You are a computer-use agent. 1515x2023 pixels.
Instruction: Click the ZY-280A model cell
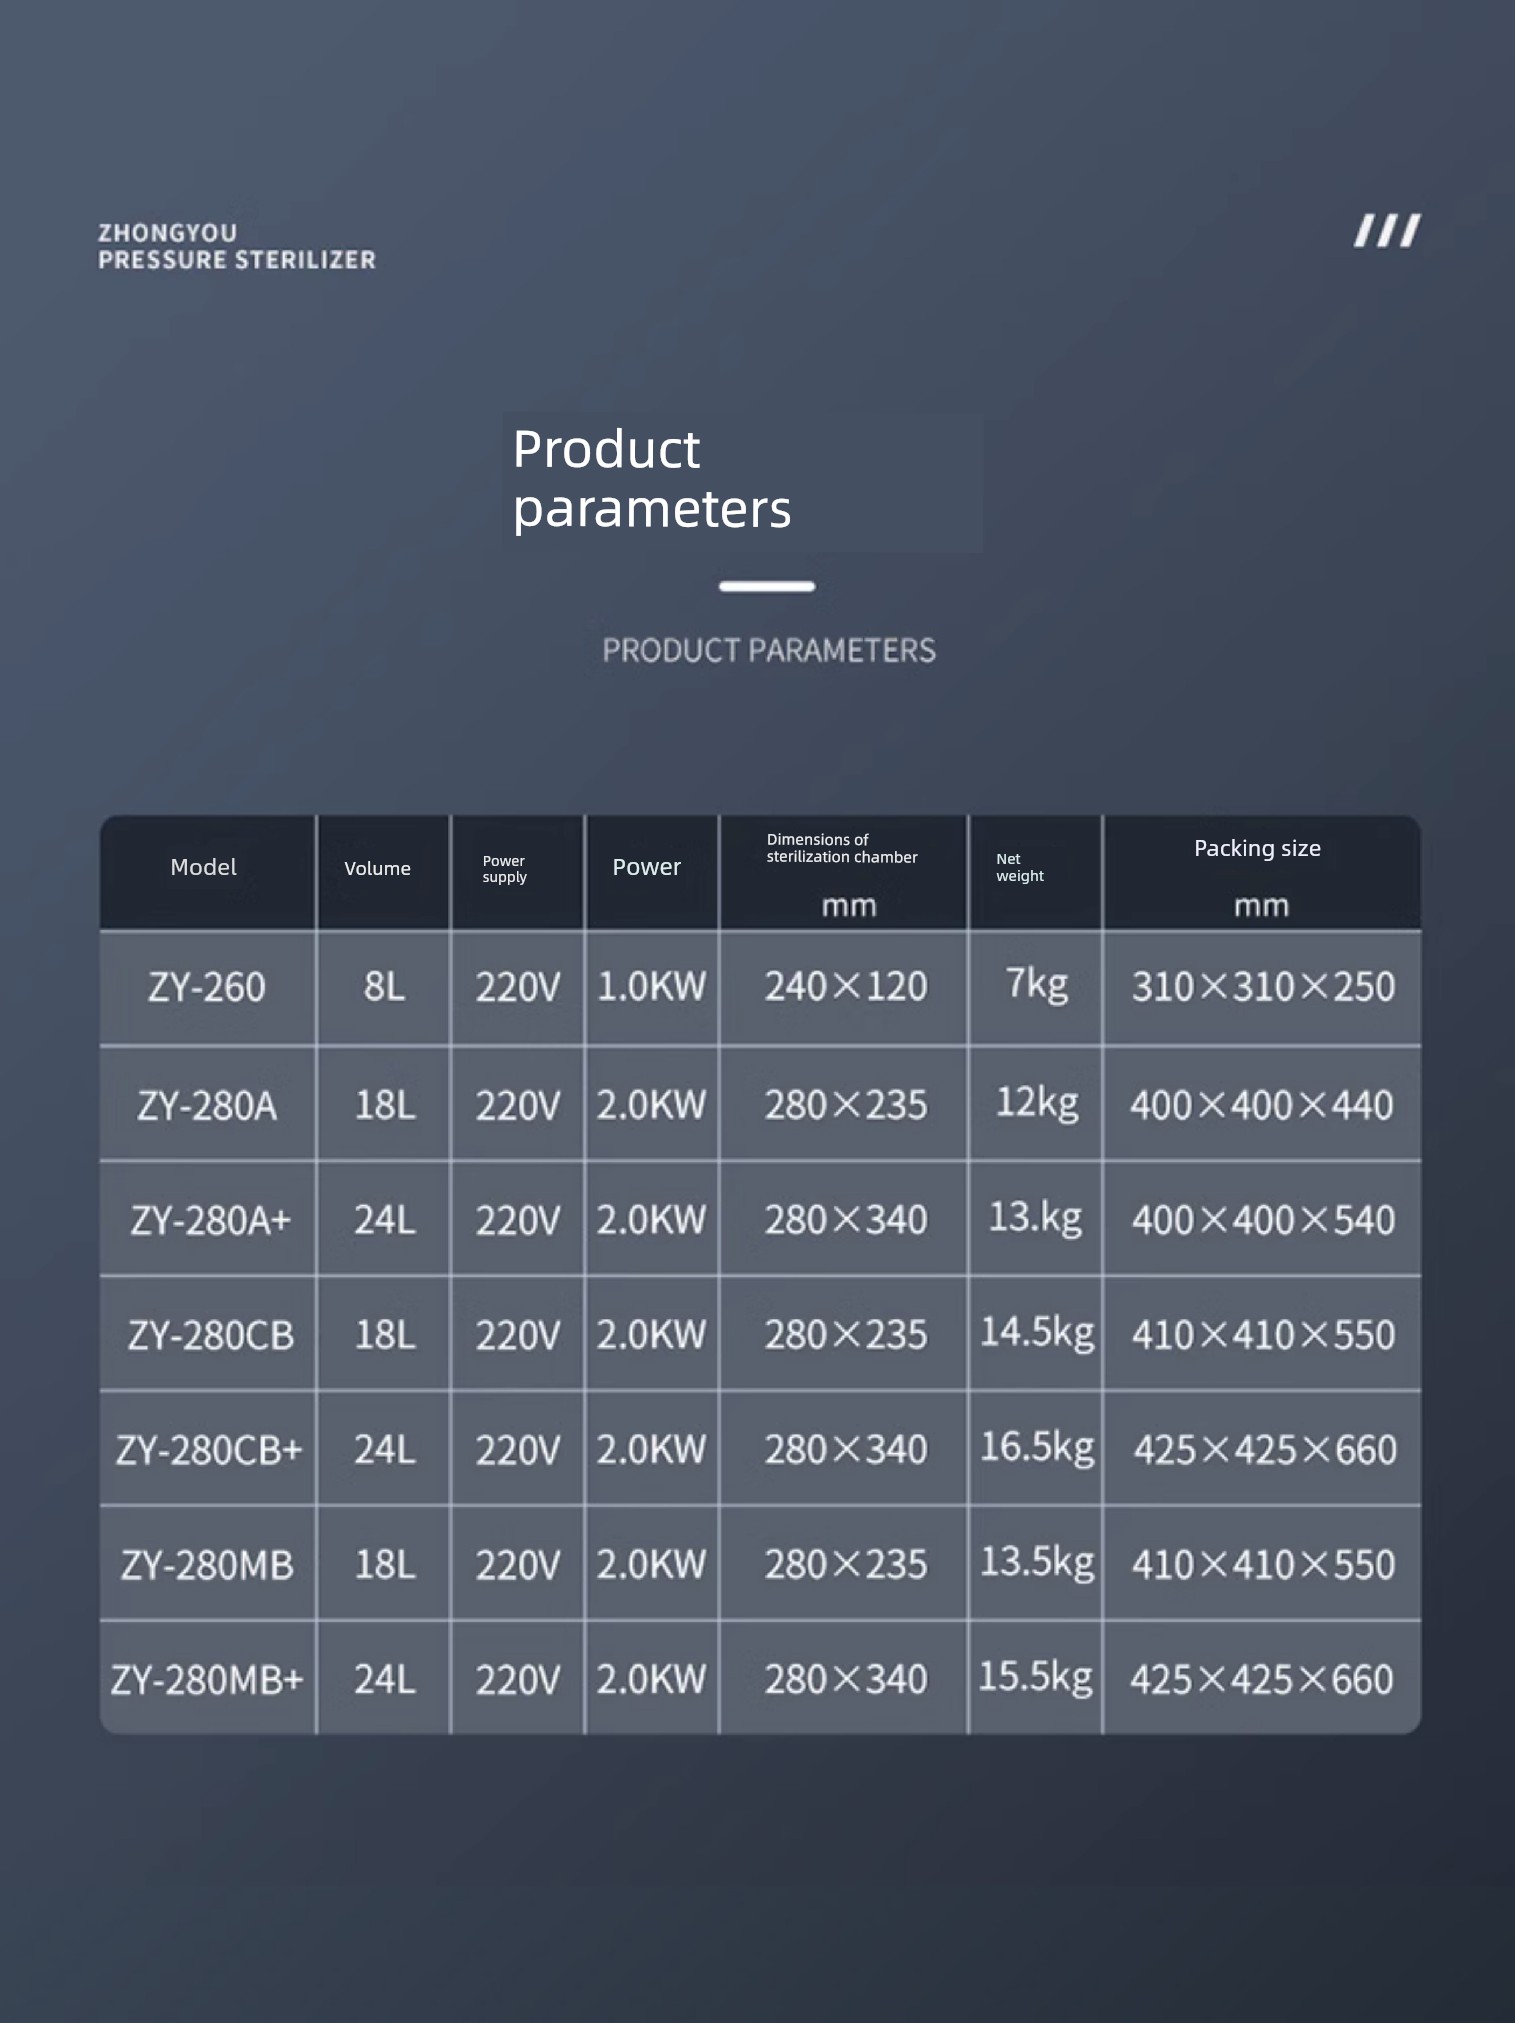point(207,1105)
